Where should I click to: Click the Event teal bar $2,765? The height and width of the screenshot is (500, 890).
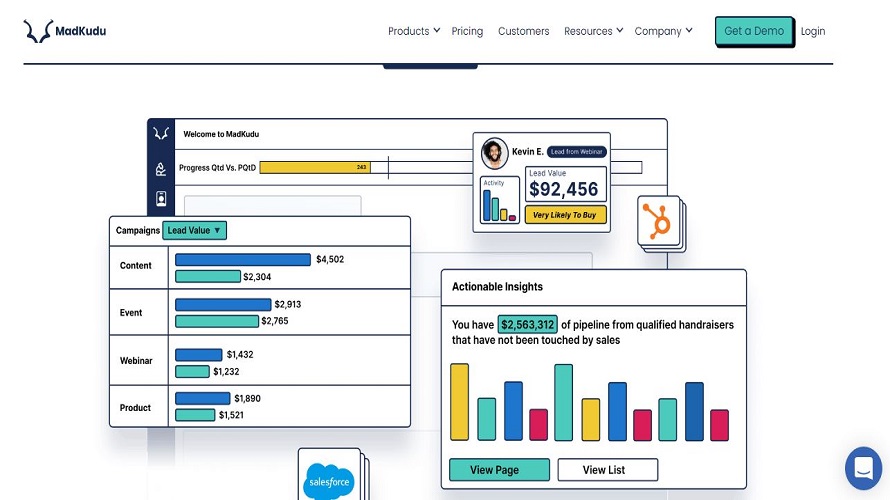(x=217, y=321)
